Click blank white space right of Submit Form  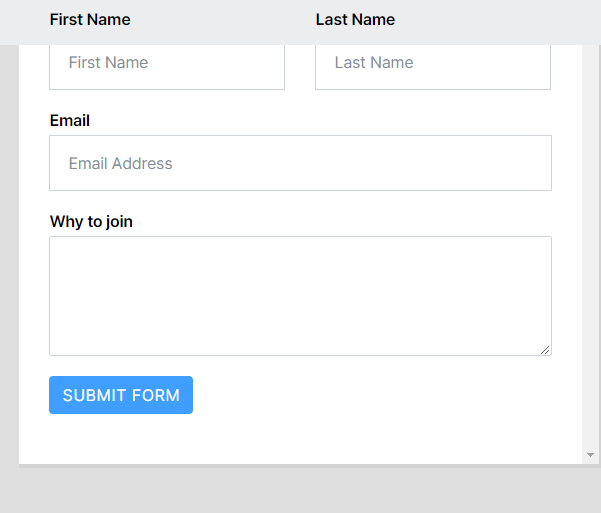pos(380,395)
